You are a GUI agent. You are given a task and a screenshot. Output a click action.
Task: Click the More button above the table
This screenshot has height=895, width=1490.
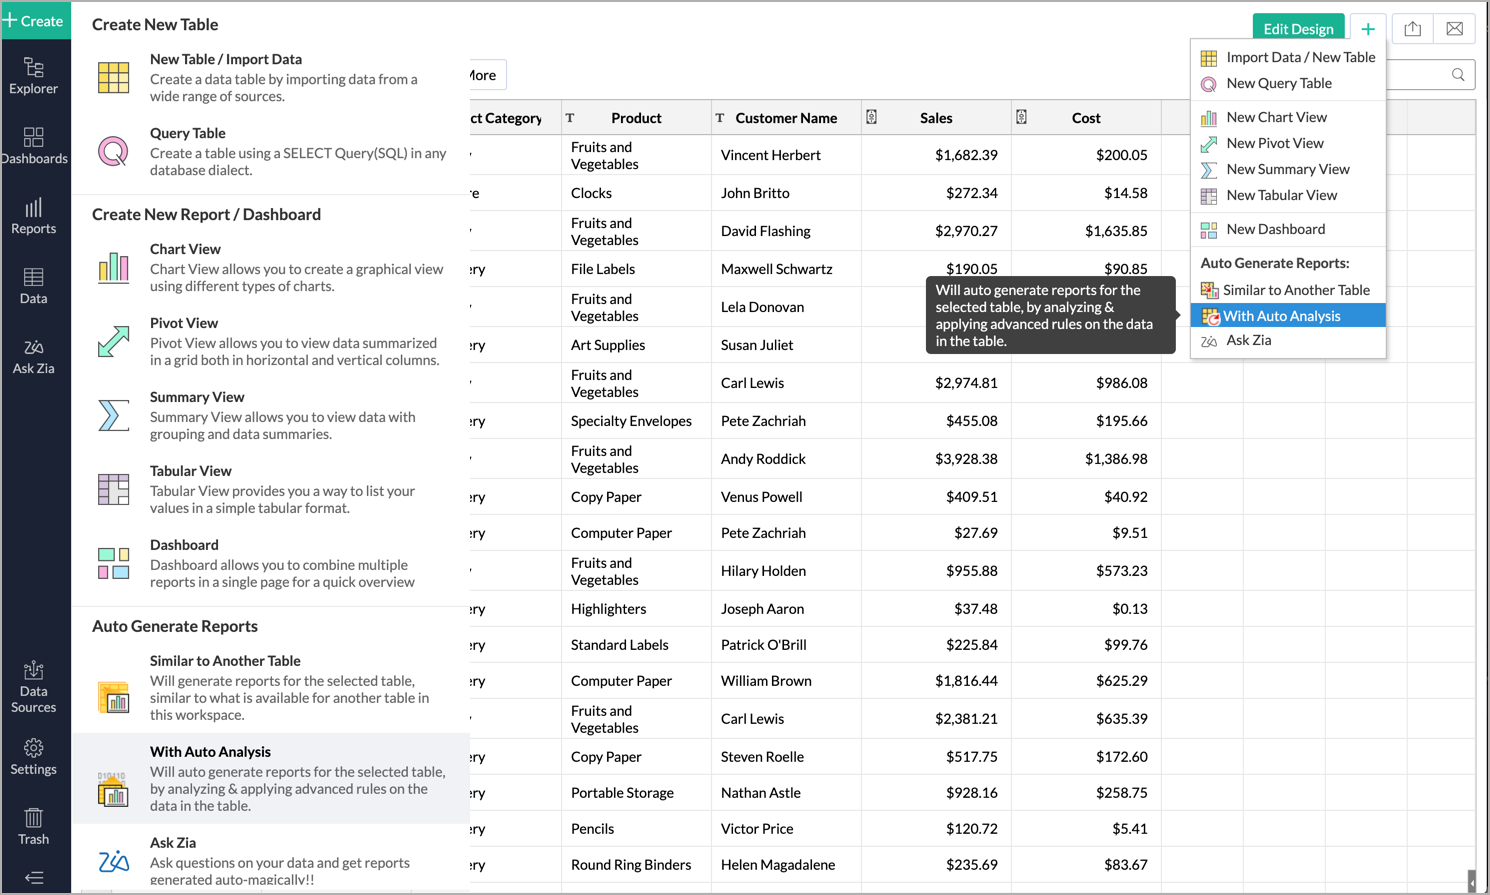click(487, 75)
